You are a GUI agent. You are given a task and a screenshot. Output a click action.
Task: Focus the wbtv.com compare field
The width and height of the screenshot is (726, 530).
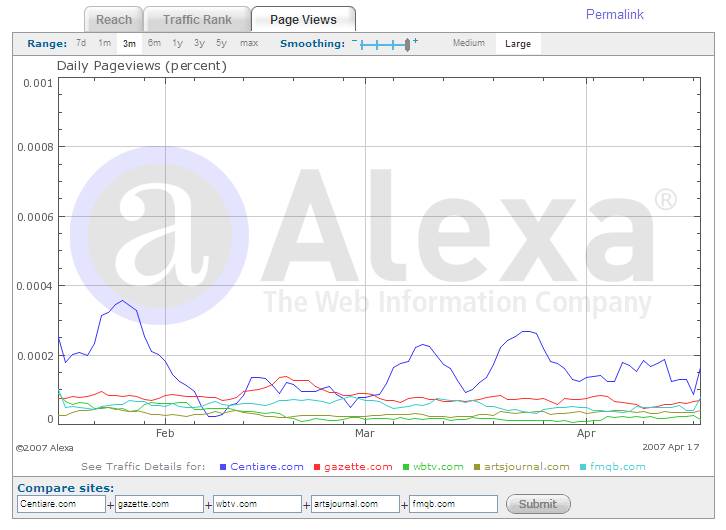pyautogui.click(x=257, y=504)
